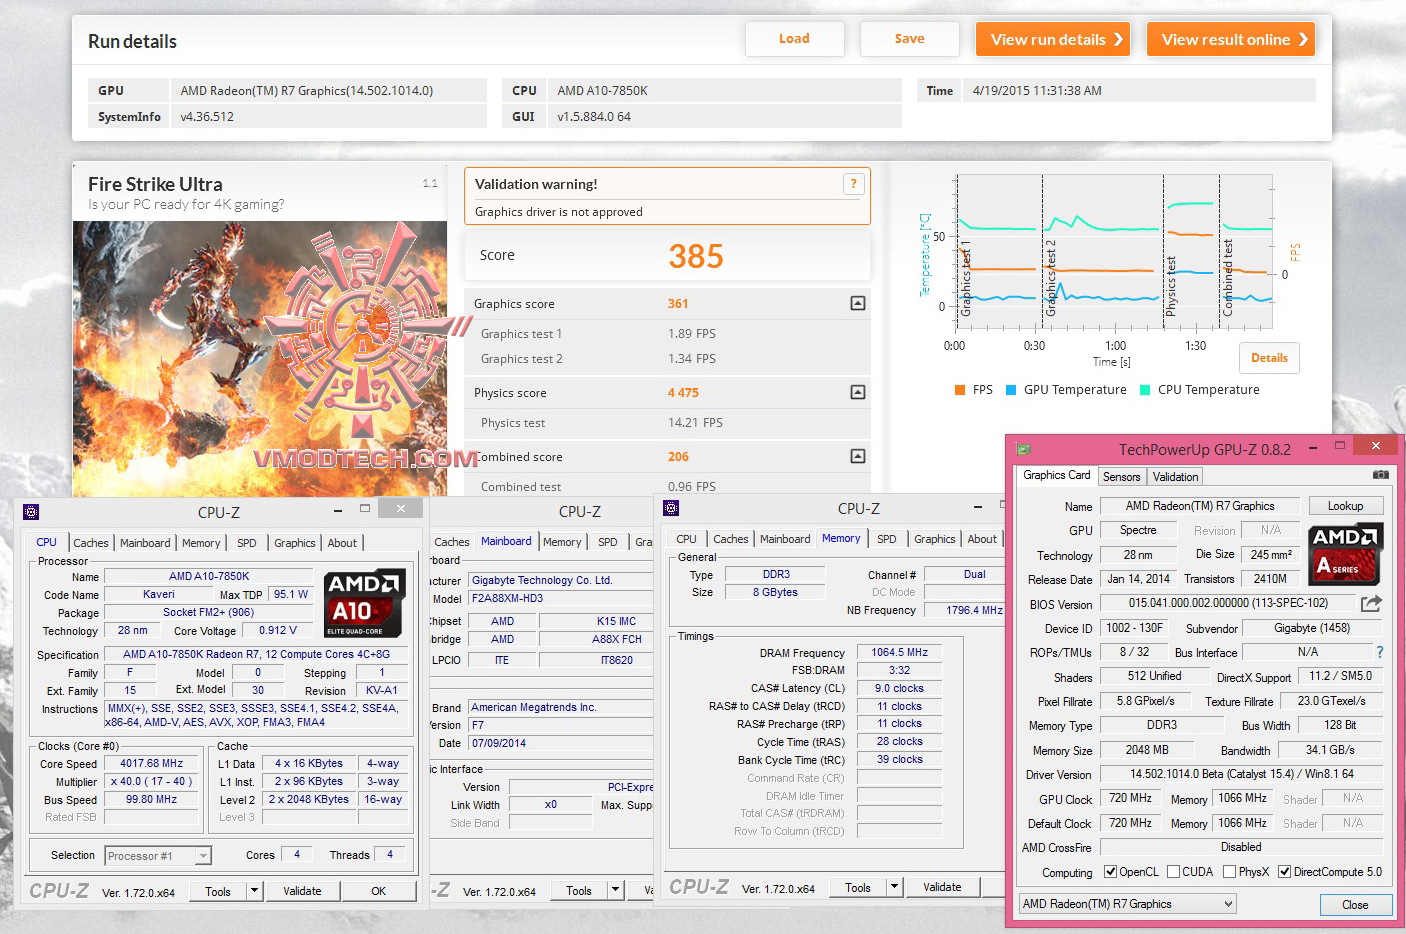Click the Validation warning help question mark

tap(853, 184)
